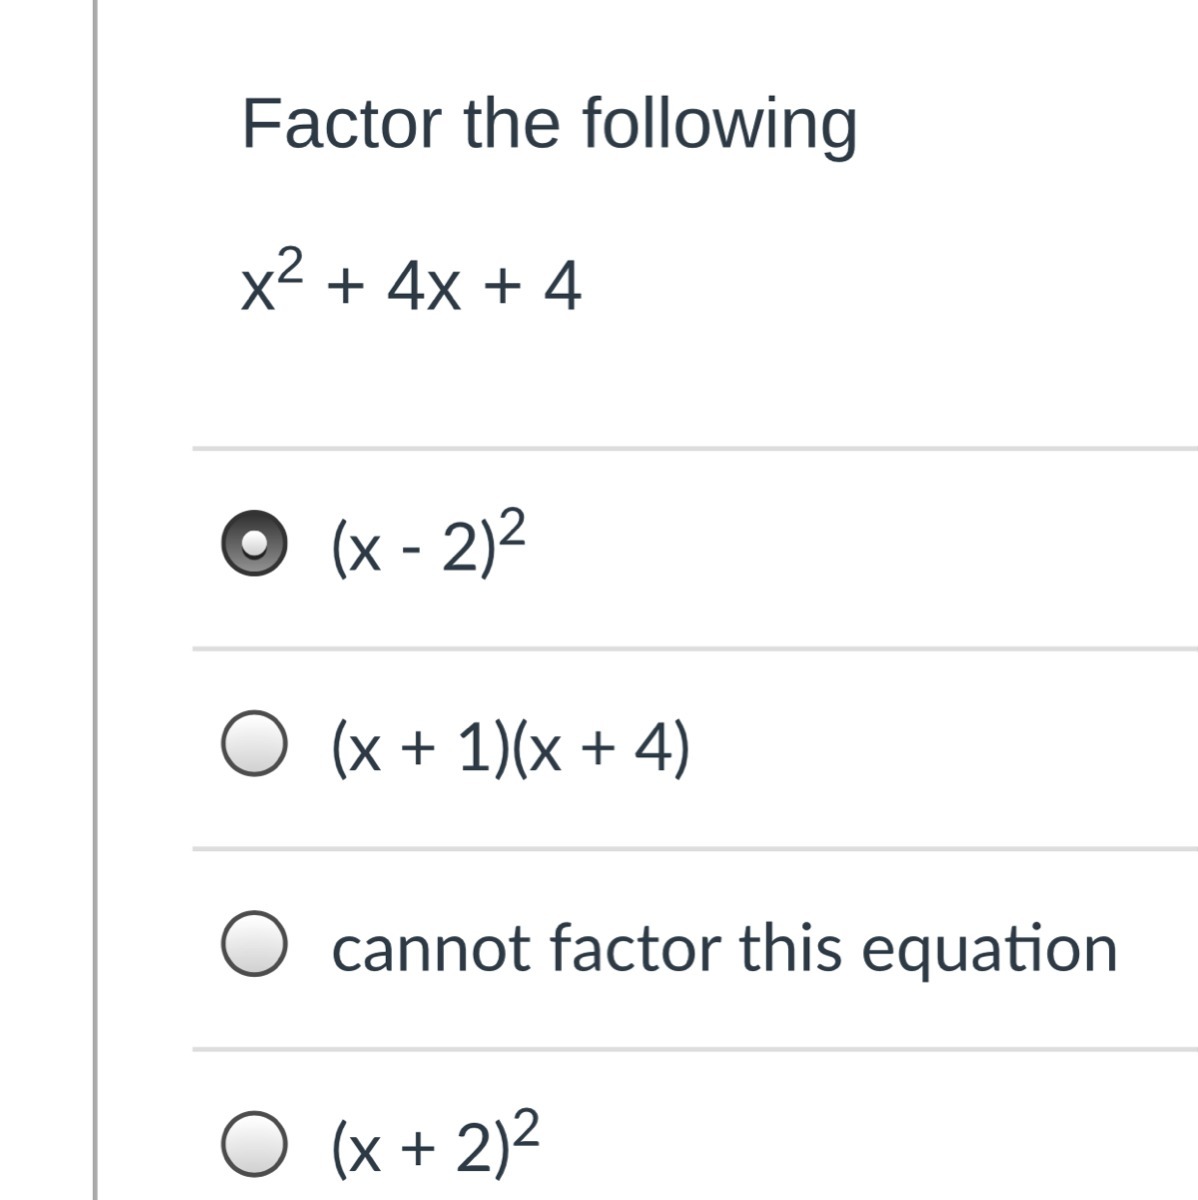The width and height of the screenshot is (1198, 1200).
Task: Click the (x + 2)² answer label text
Action: point(436,1144)
